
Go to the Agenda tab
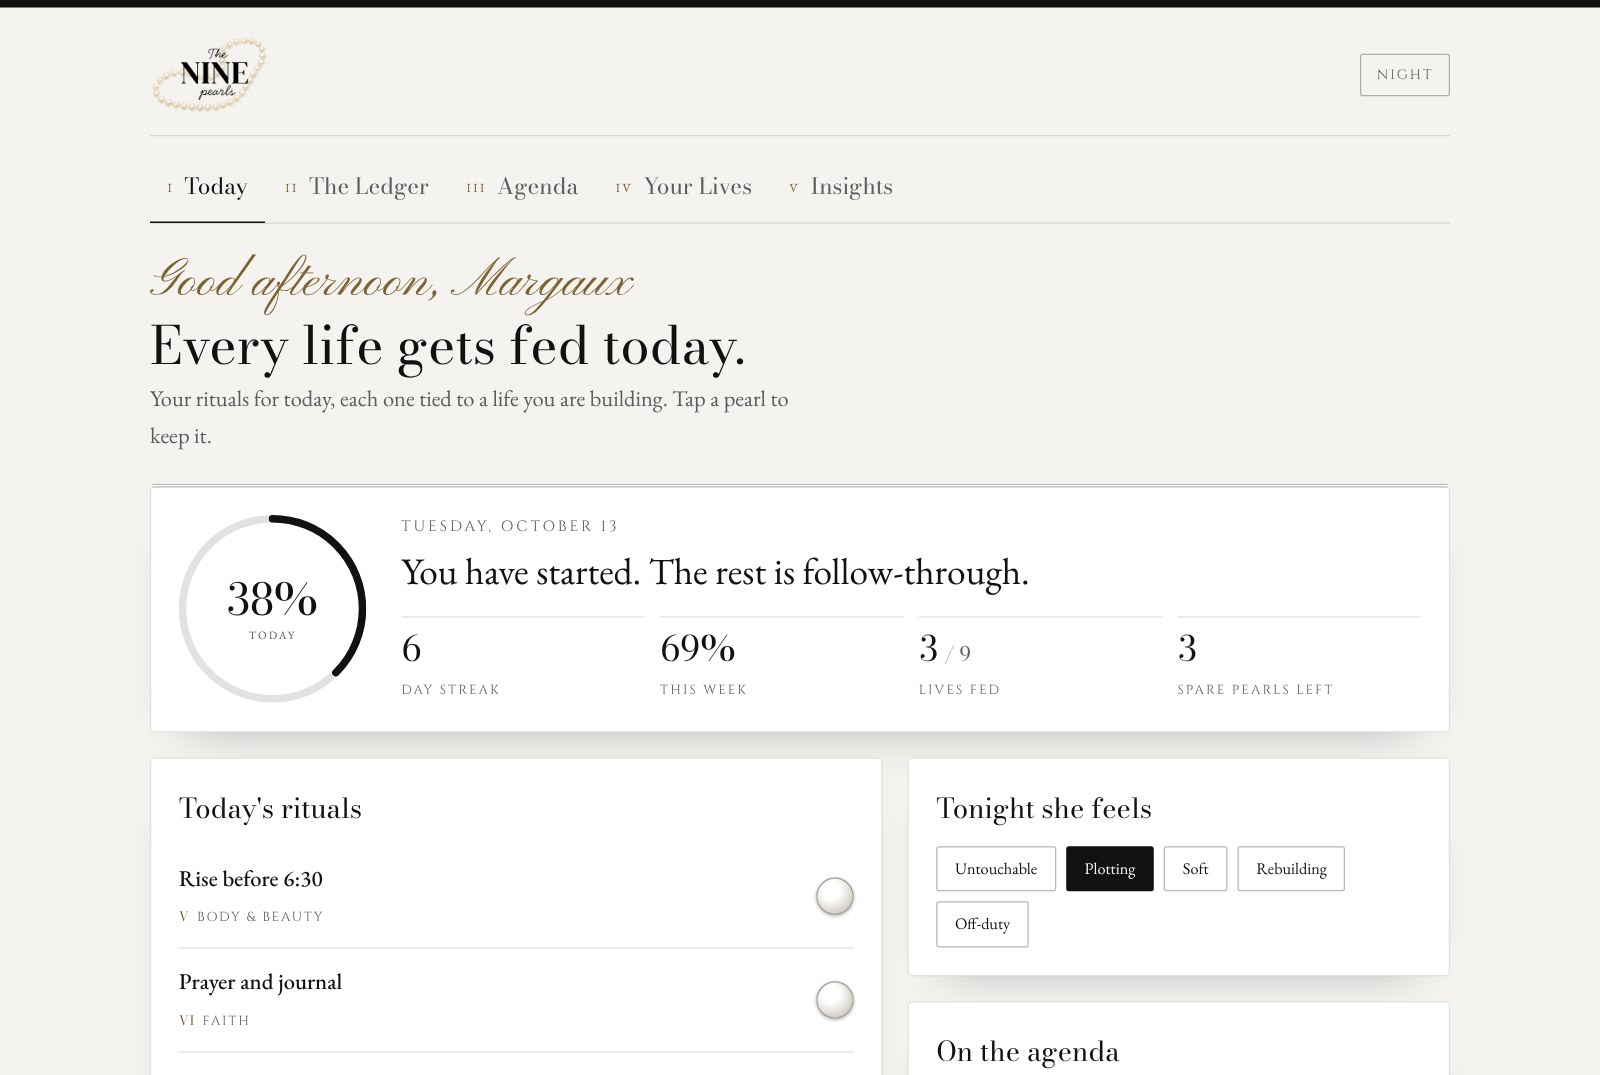(522, 187)
